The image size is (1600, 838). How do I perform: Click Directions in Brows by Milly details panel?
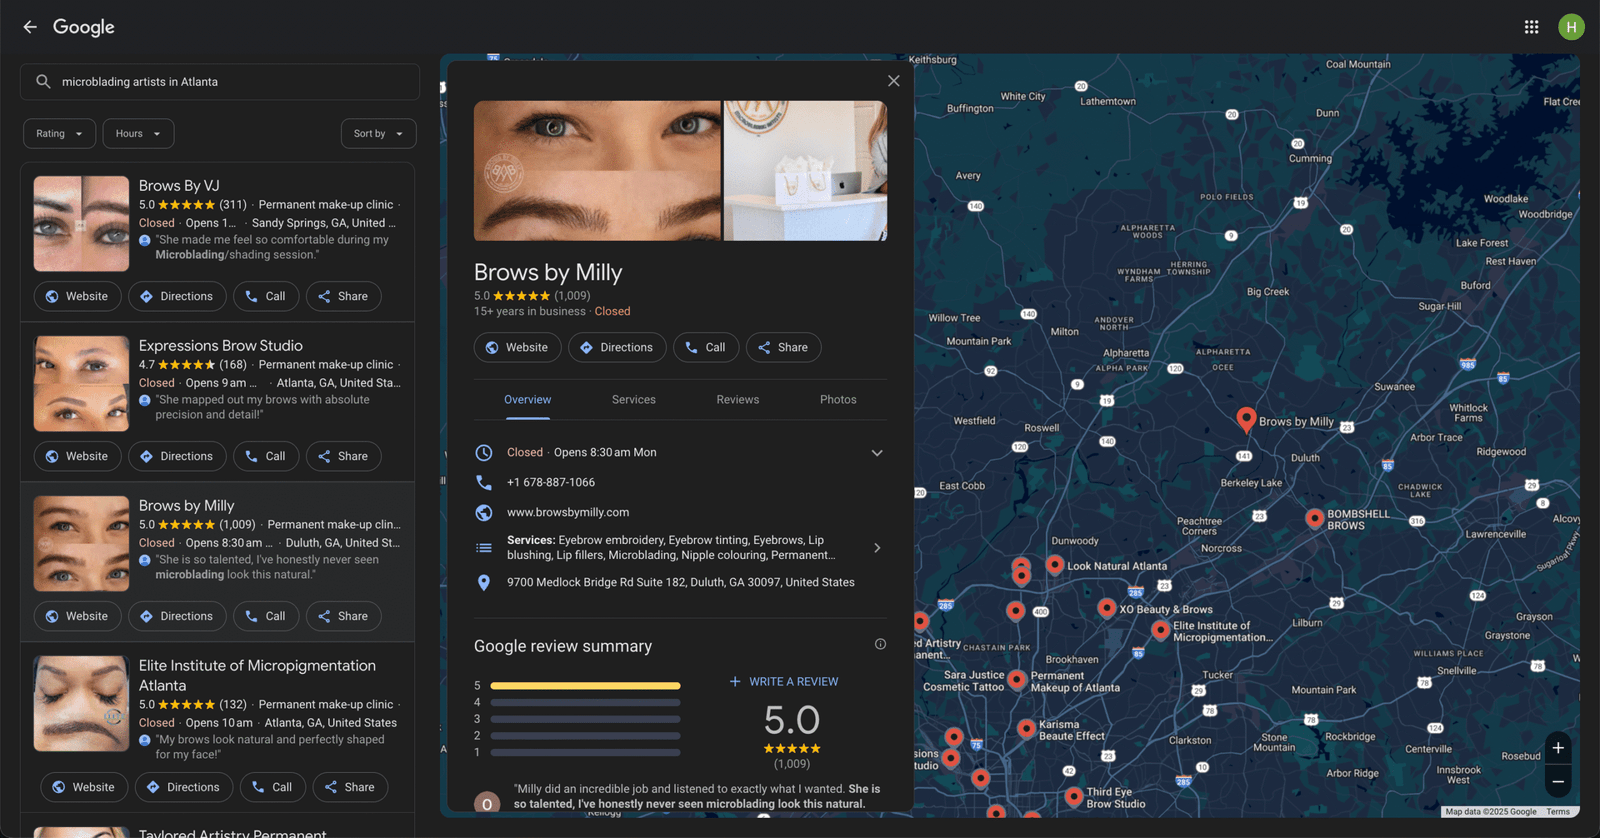(x=617, y=347)
